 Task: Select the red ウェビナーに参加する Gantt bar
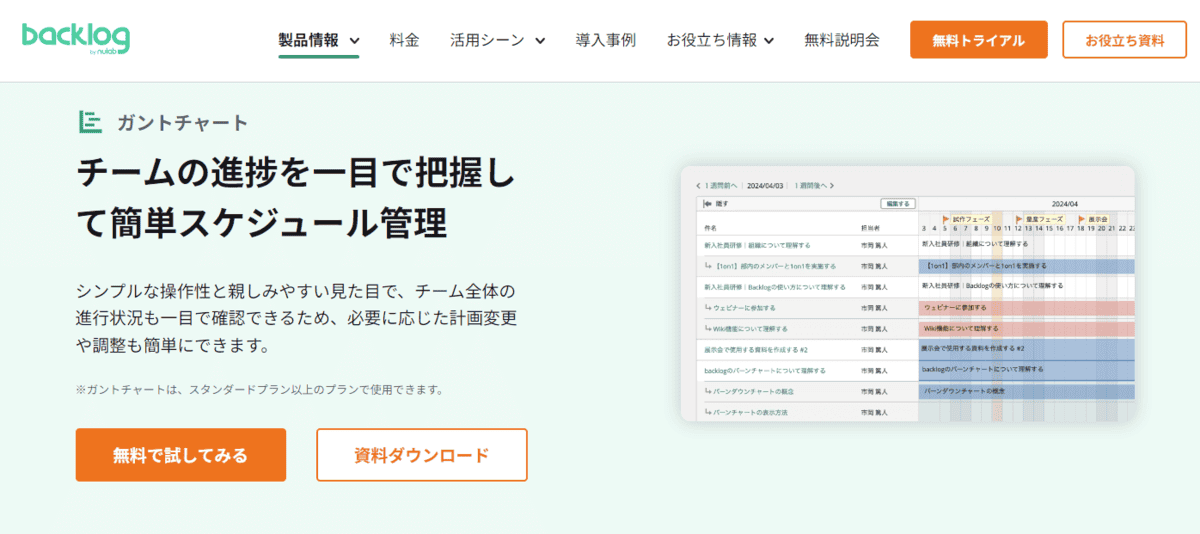1026,308
